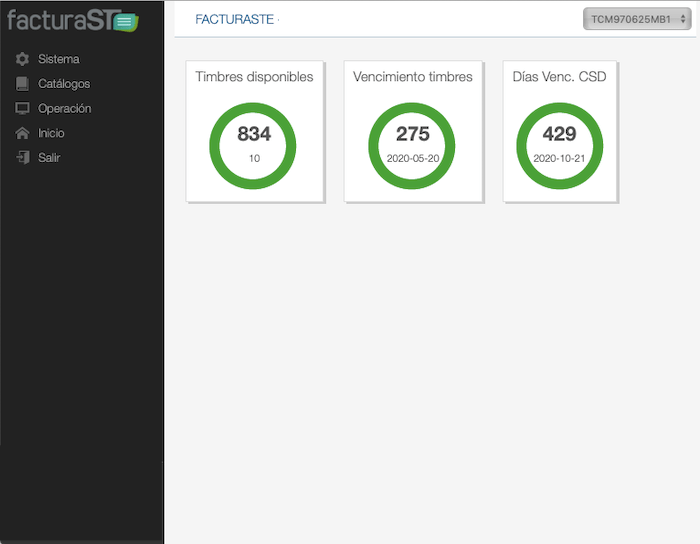Click the gear icon beside Sistema
700x544 pixels.
point(23,59)
